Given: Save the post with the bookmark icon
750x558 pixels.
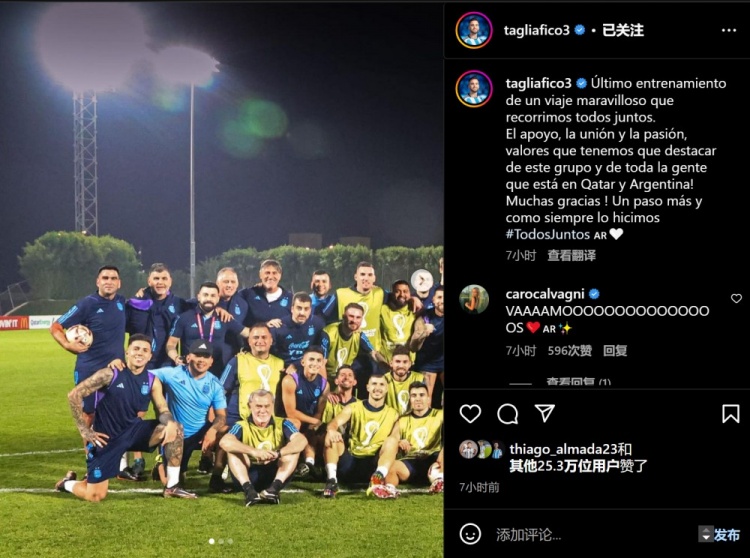Looking at the screenshot, I should (x=730, y=414).
